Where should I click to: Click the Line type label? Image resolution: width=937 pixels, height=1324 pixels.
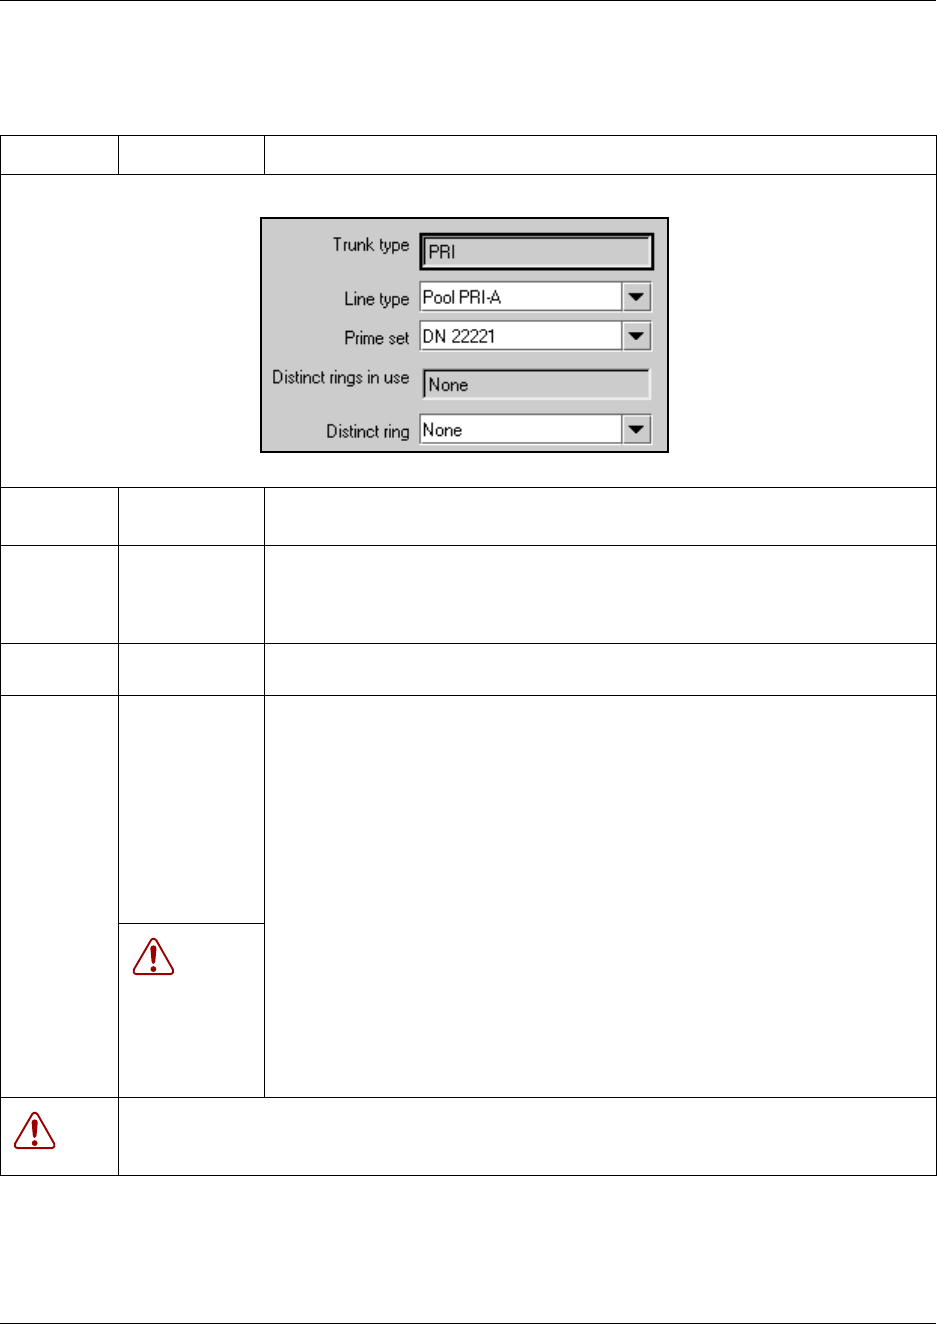coord(376,299)
